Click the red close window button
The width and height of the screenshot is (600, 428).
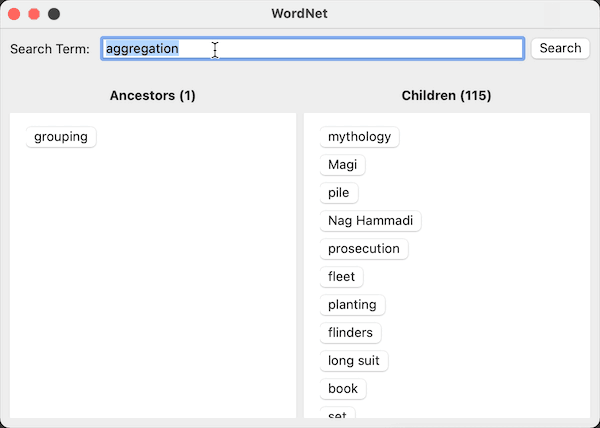pos(14,14)
